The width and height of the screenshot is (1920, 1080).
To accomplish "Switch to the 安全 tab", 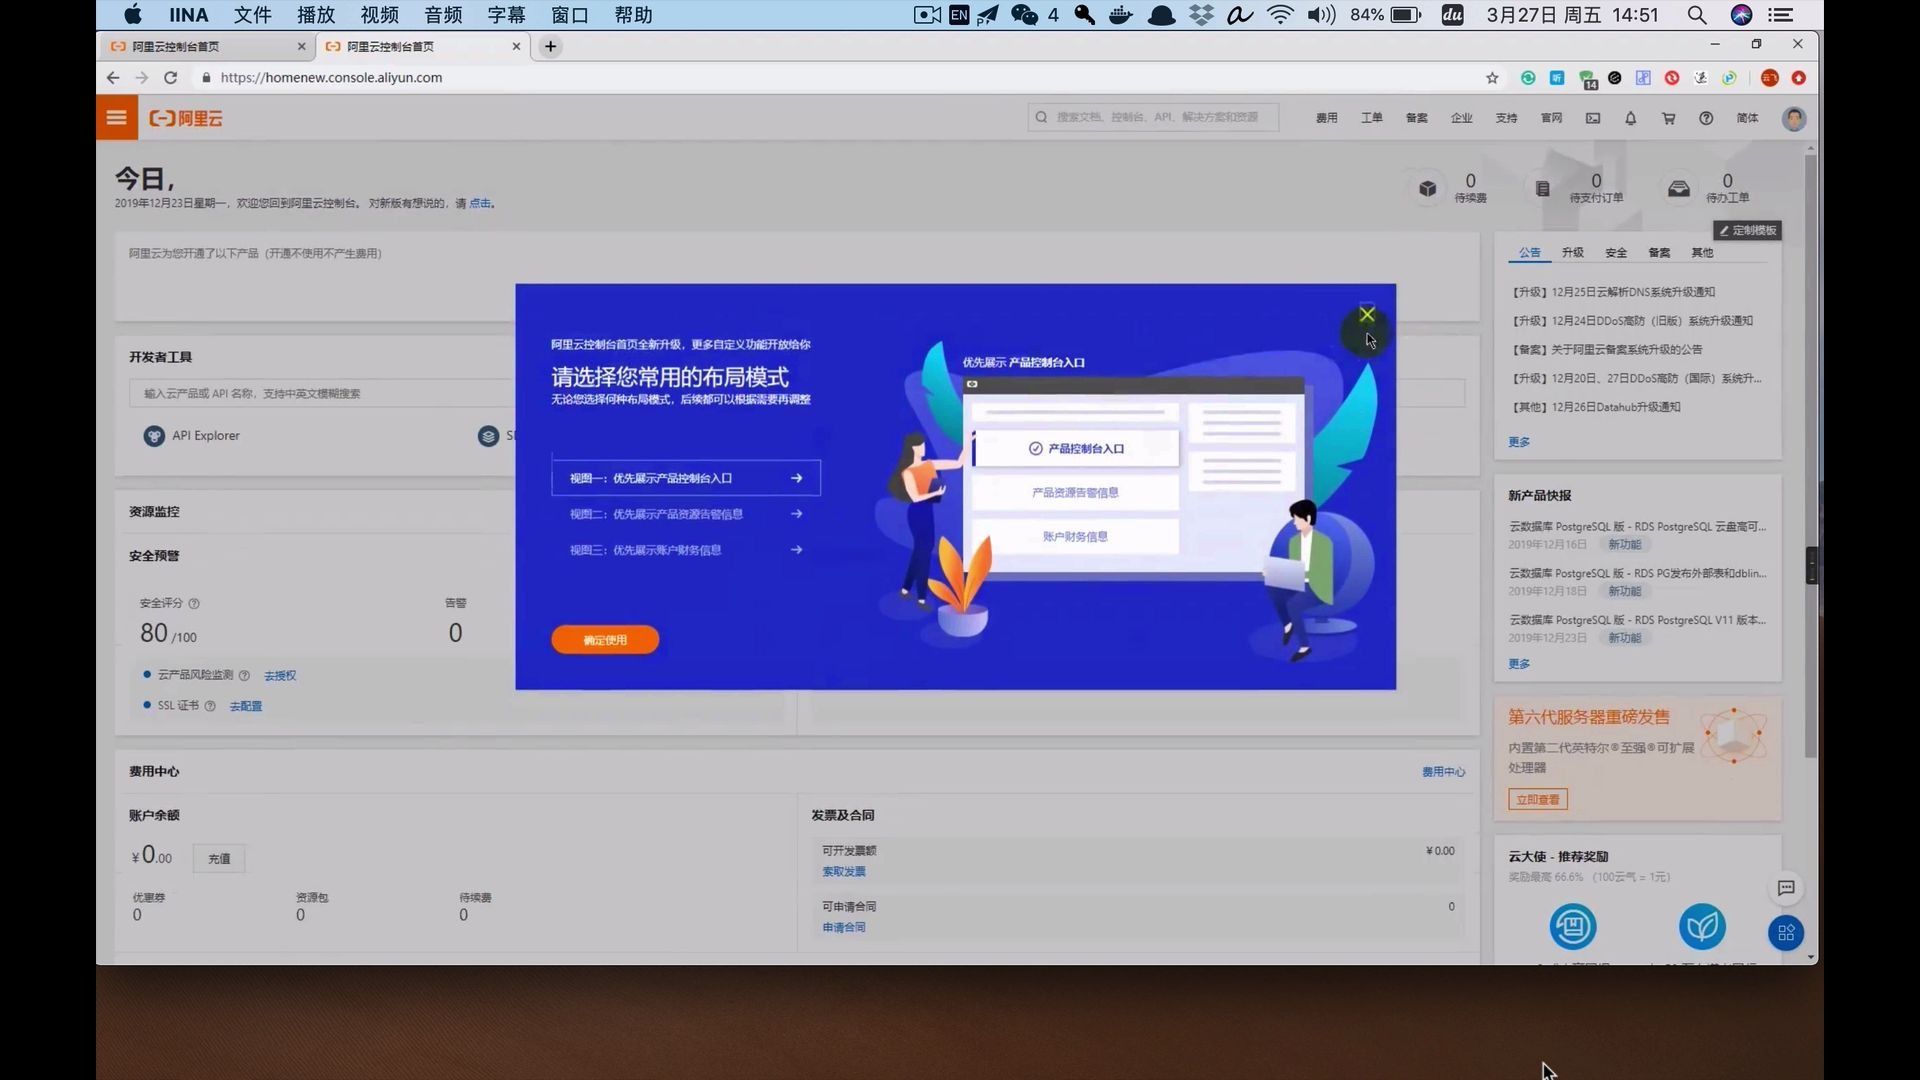I will (x=1616, y=253).
